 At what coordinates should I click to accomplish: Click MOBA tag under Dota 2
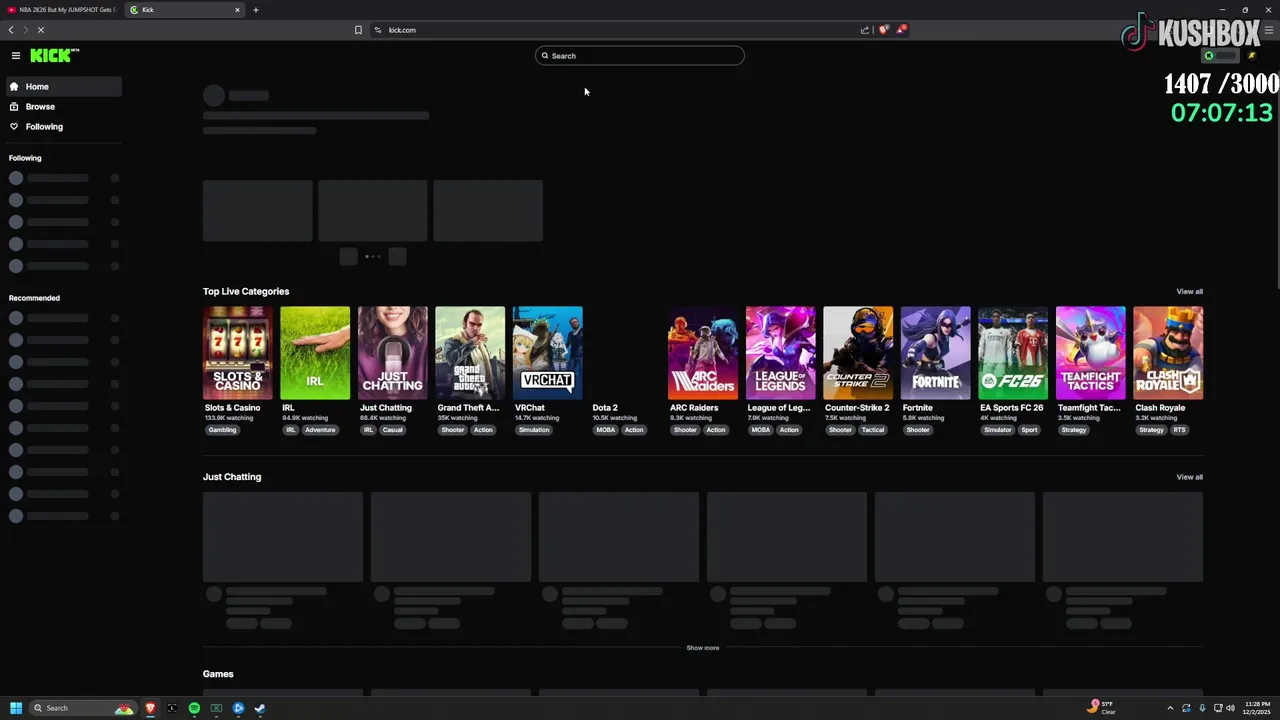606,430
